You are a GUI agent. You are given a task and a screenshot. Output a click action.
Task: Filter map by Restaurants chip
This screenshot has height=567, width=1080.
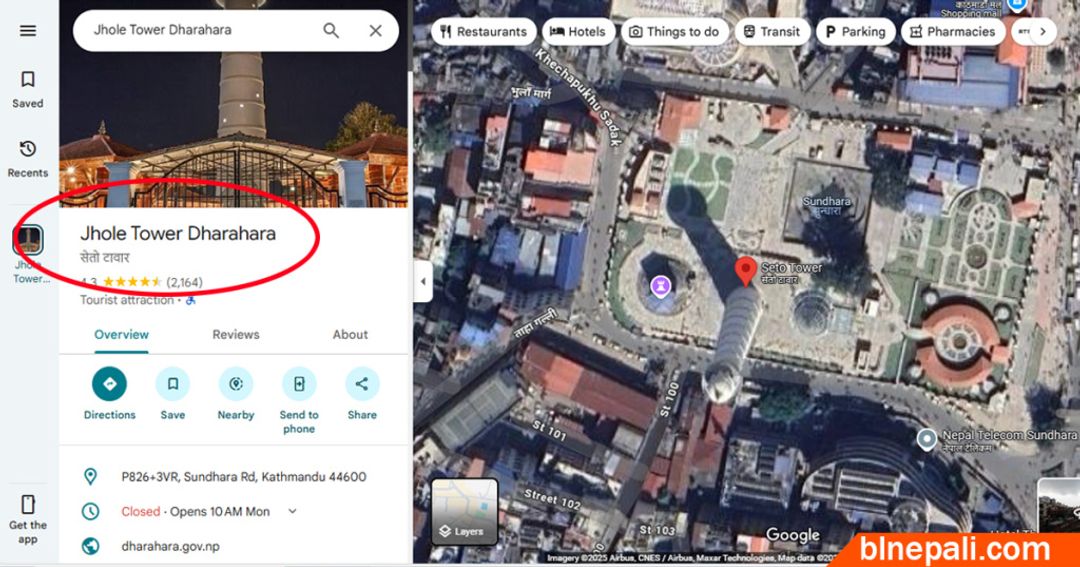[x=484, y=32]
